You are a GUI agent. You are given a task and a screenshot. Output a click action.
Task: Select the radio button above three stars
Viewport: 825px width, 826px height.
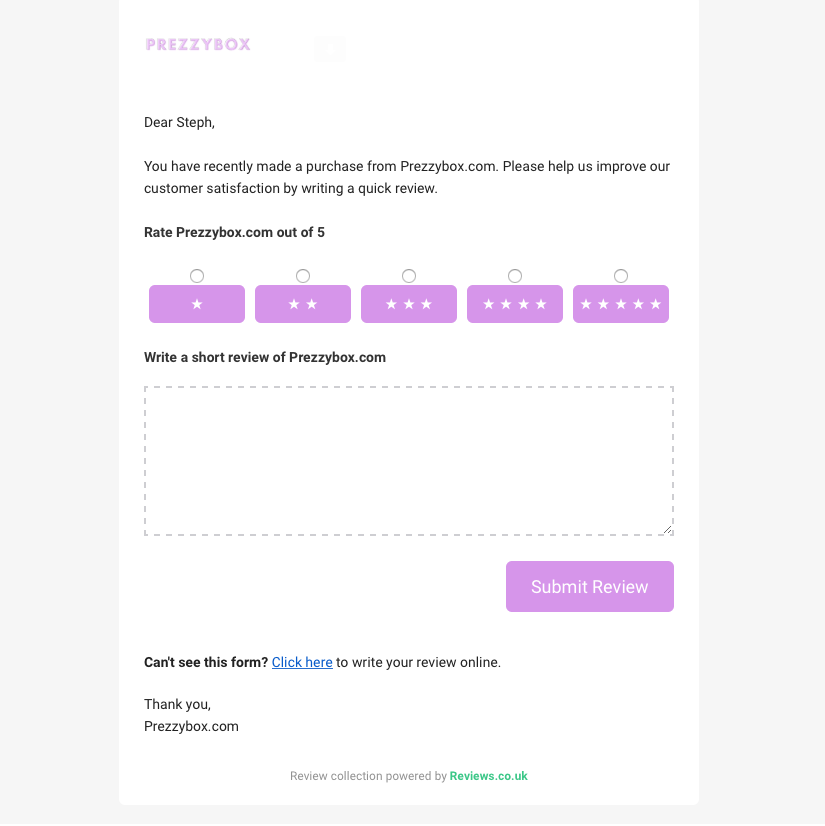[x=409, y=276]
